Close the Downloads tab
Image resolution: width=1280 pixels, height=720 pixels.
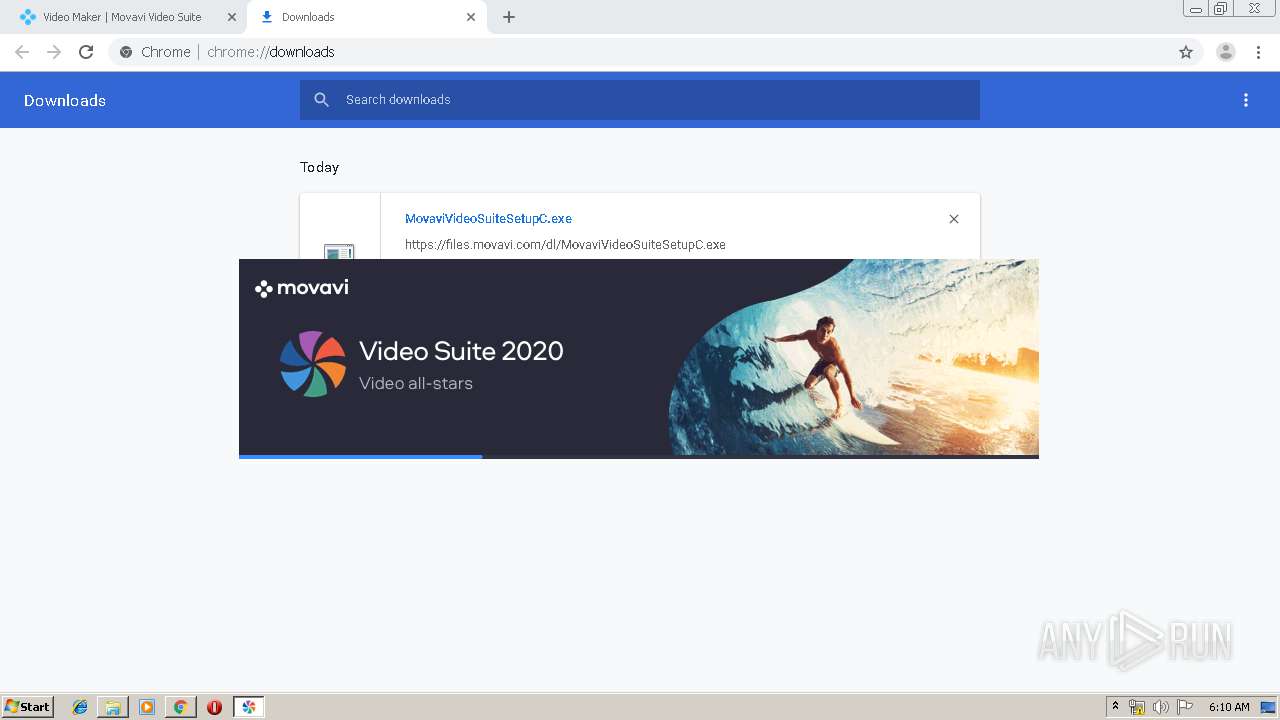tap(471, 17)
